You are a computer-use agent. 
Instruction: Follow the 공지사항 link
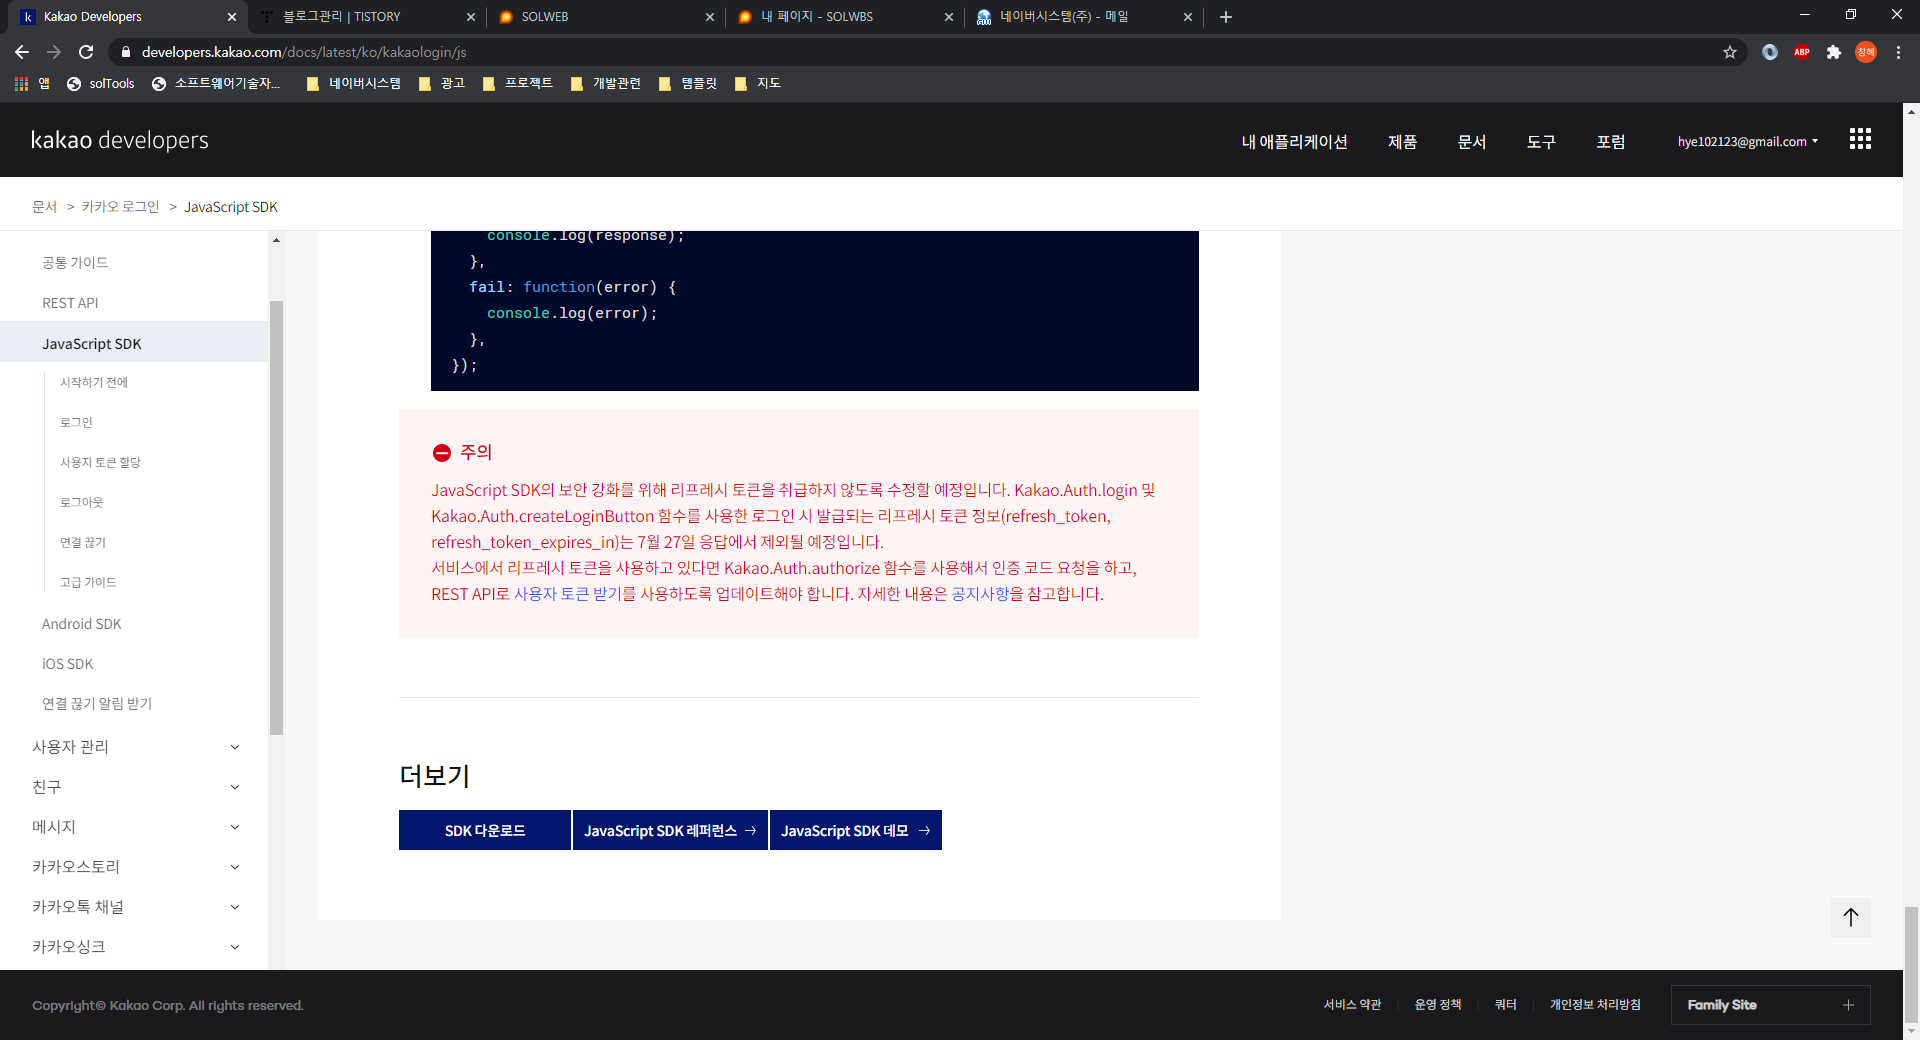(980, 594)
